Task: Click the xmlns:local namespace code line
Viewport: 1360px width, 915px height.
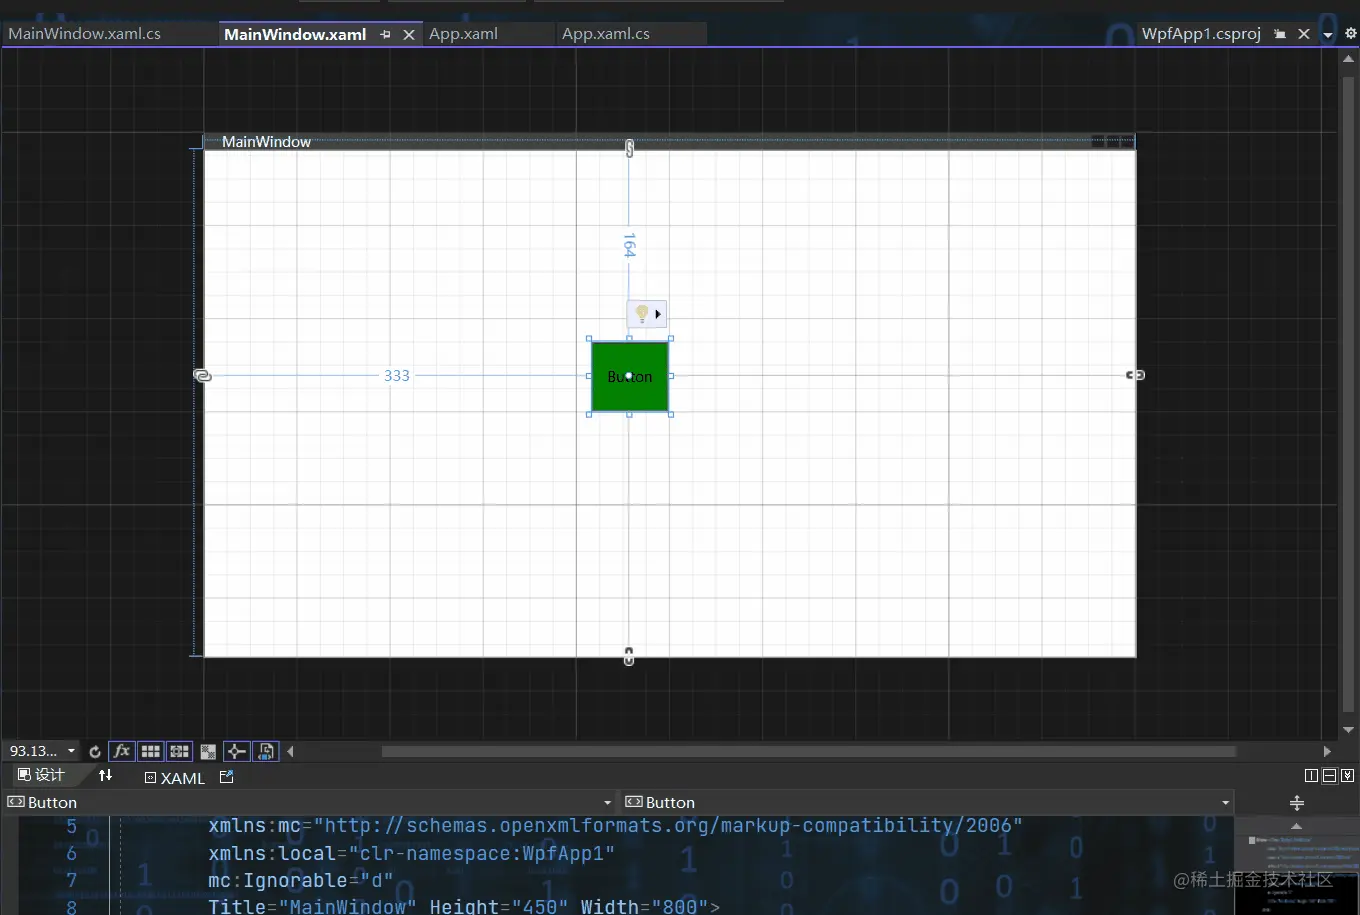Action: 412,853
